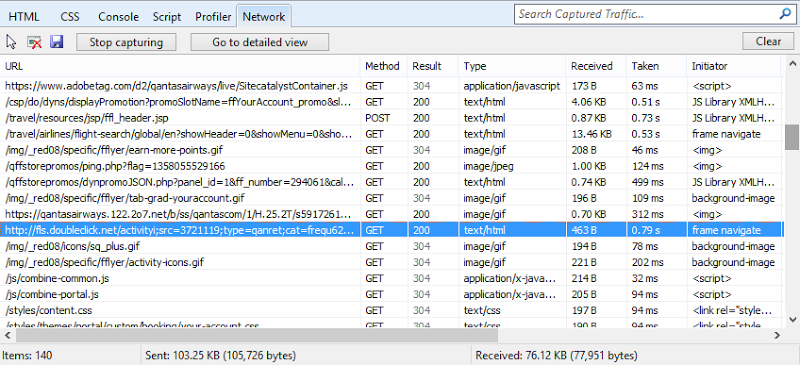Select the activity-icons.gif request row
Image resolution: width=800 pixels, height=365 pixels.
point(391,262)
